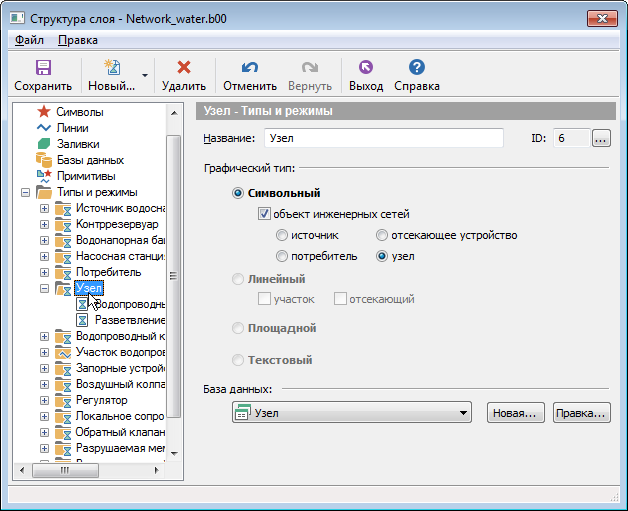
Task: Click the Выход (Exit) toolbar icon
Action: (x=365, y=68)
